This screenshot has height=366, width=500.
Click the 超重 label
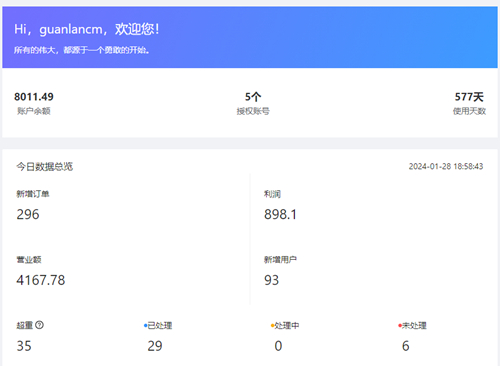[25, 325]
